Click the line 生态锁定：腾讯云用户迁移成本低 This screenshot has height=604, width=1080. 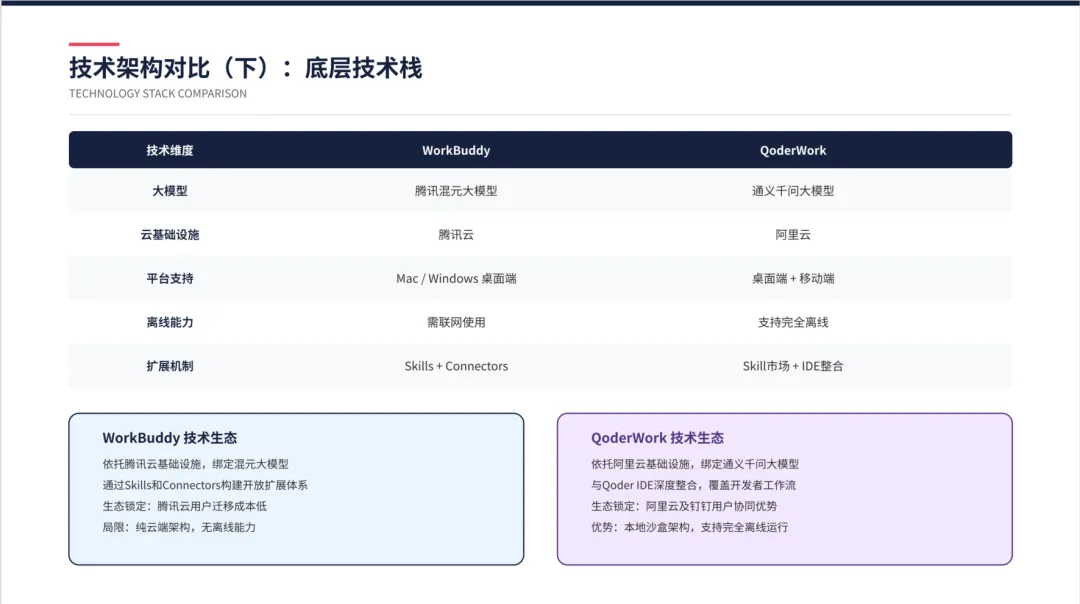click(185, 506)
